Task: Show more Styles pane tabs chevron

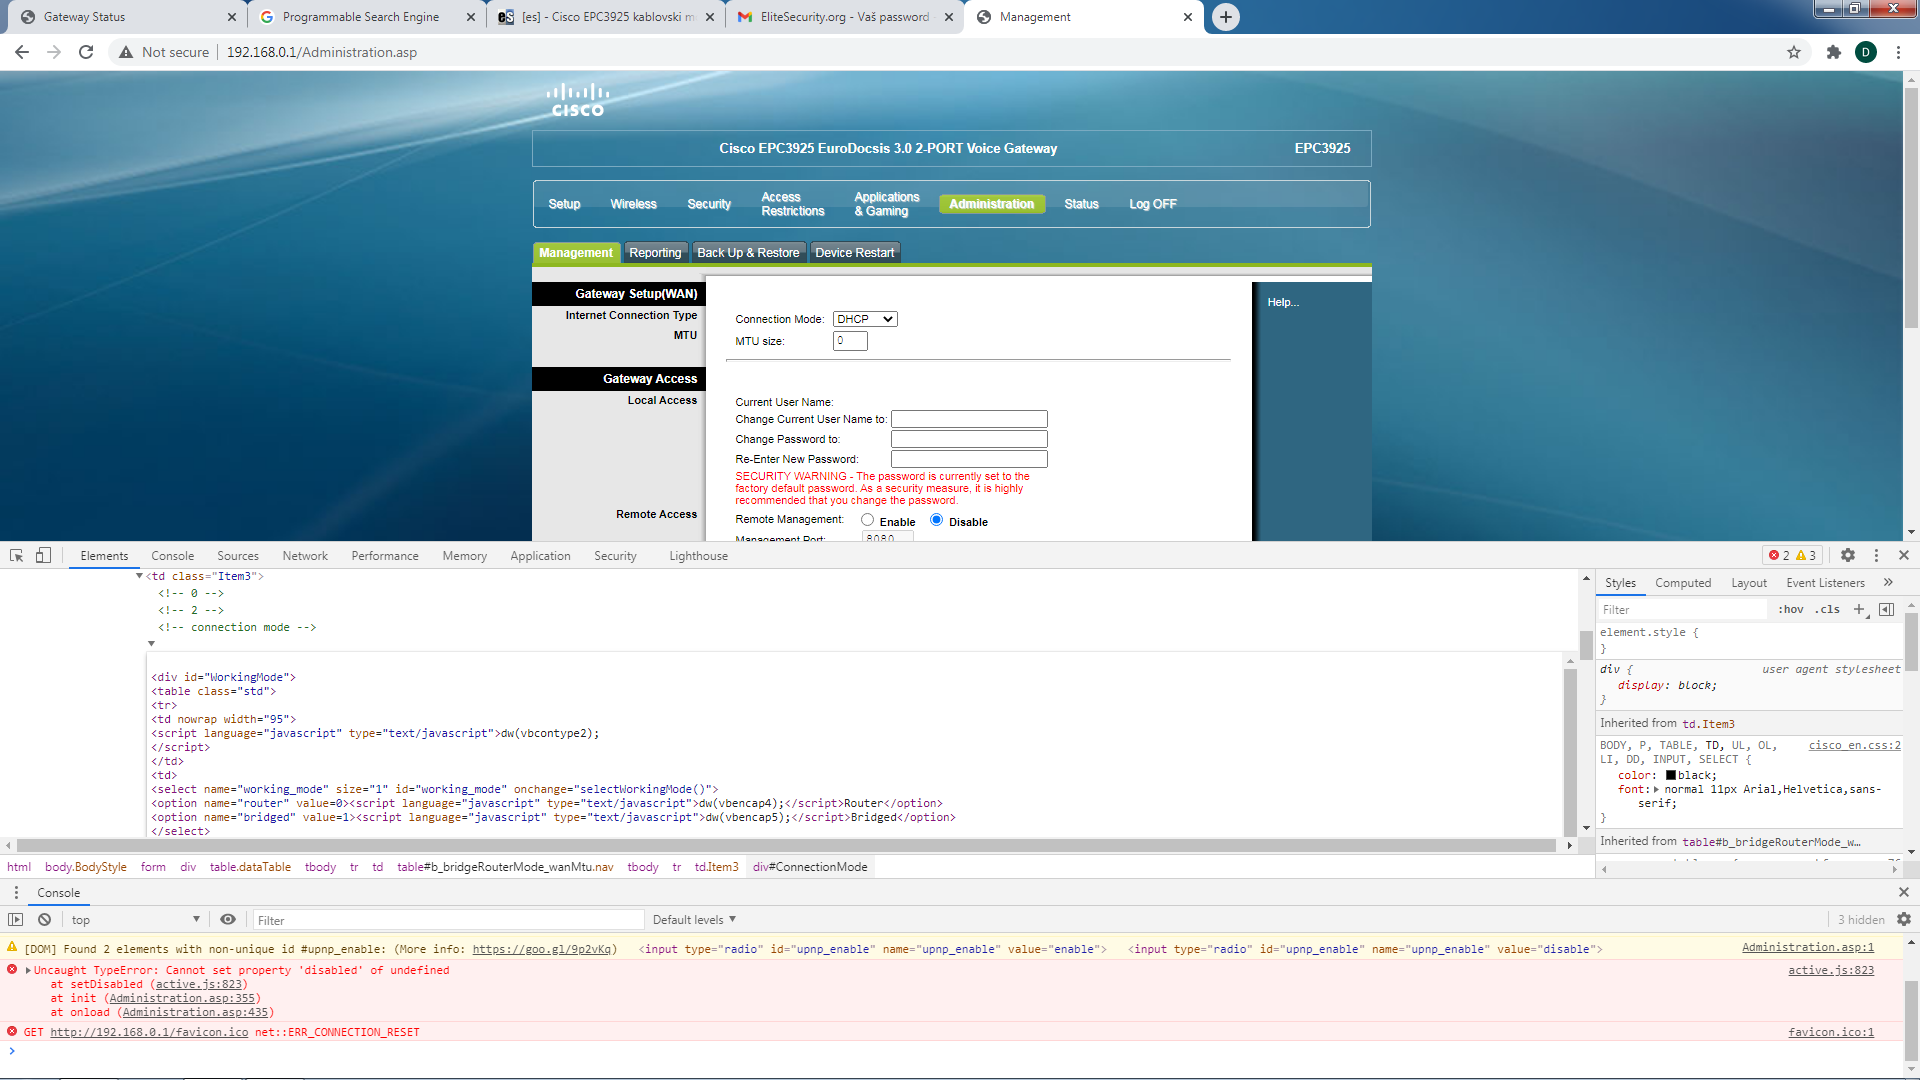Action: (x=1888, y=583)
